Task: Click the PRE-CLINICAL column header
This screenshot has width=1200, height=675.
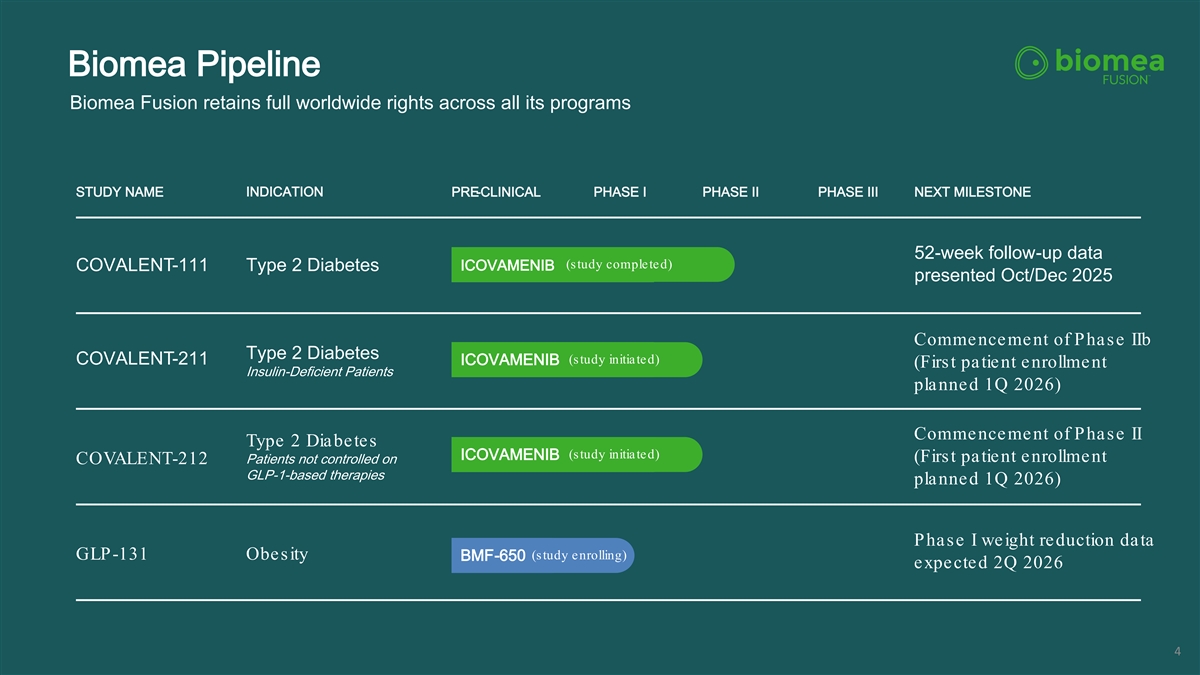Action: tap(496, 192)
